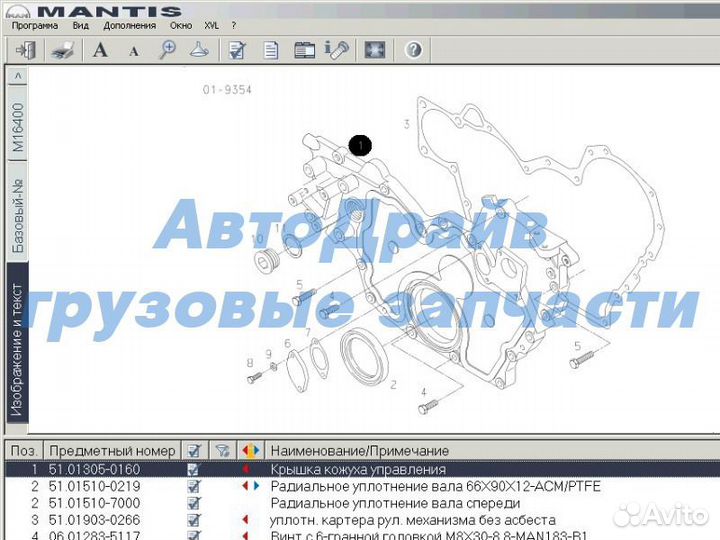The height and width of the screenshot is (540, 720).
Task: Open the Программа menu
Action: point(35,25)
